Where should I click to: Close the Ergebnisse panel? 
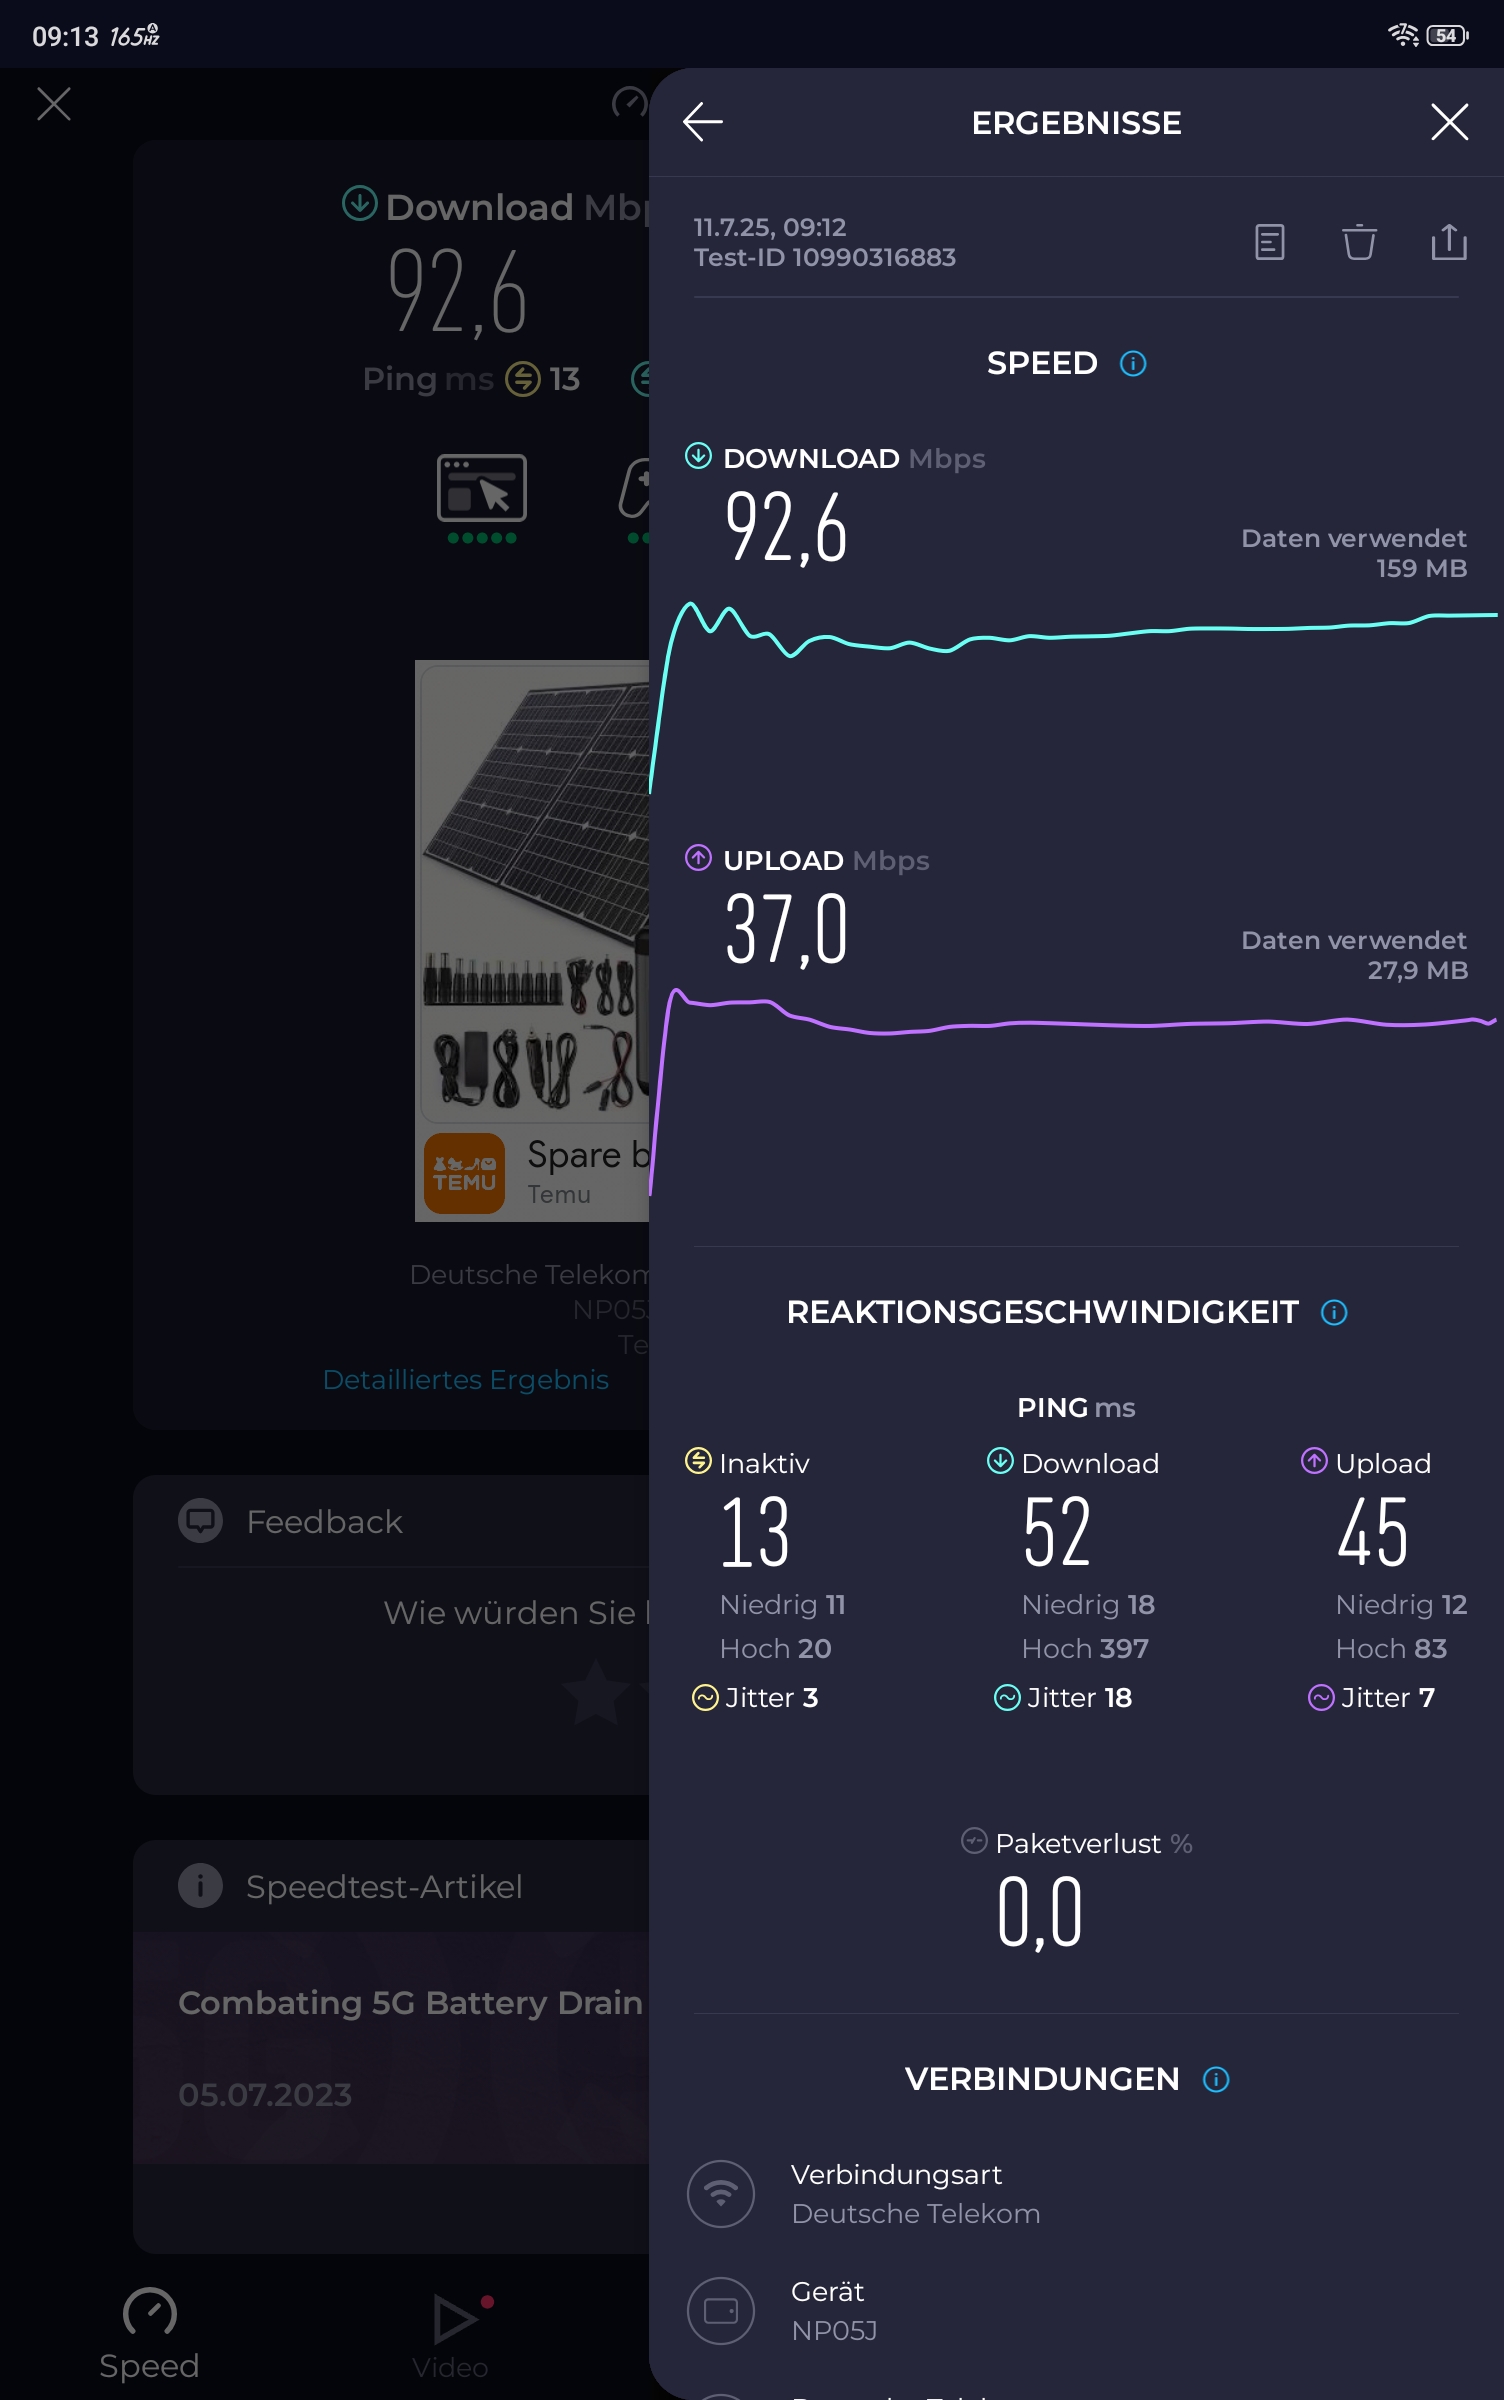pos(1449,122)
